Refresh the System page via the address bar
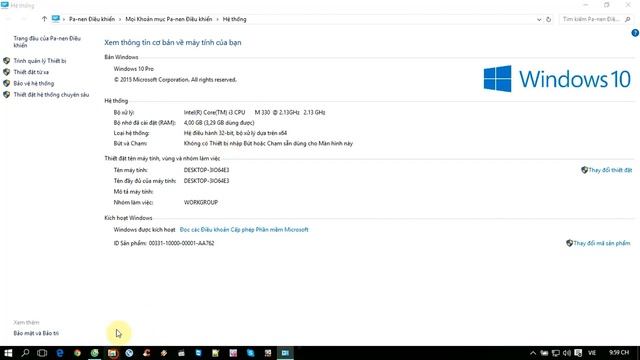The width and height of the screenshot is (640, 360). pyautogui.click(x=549, y=19)
